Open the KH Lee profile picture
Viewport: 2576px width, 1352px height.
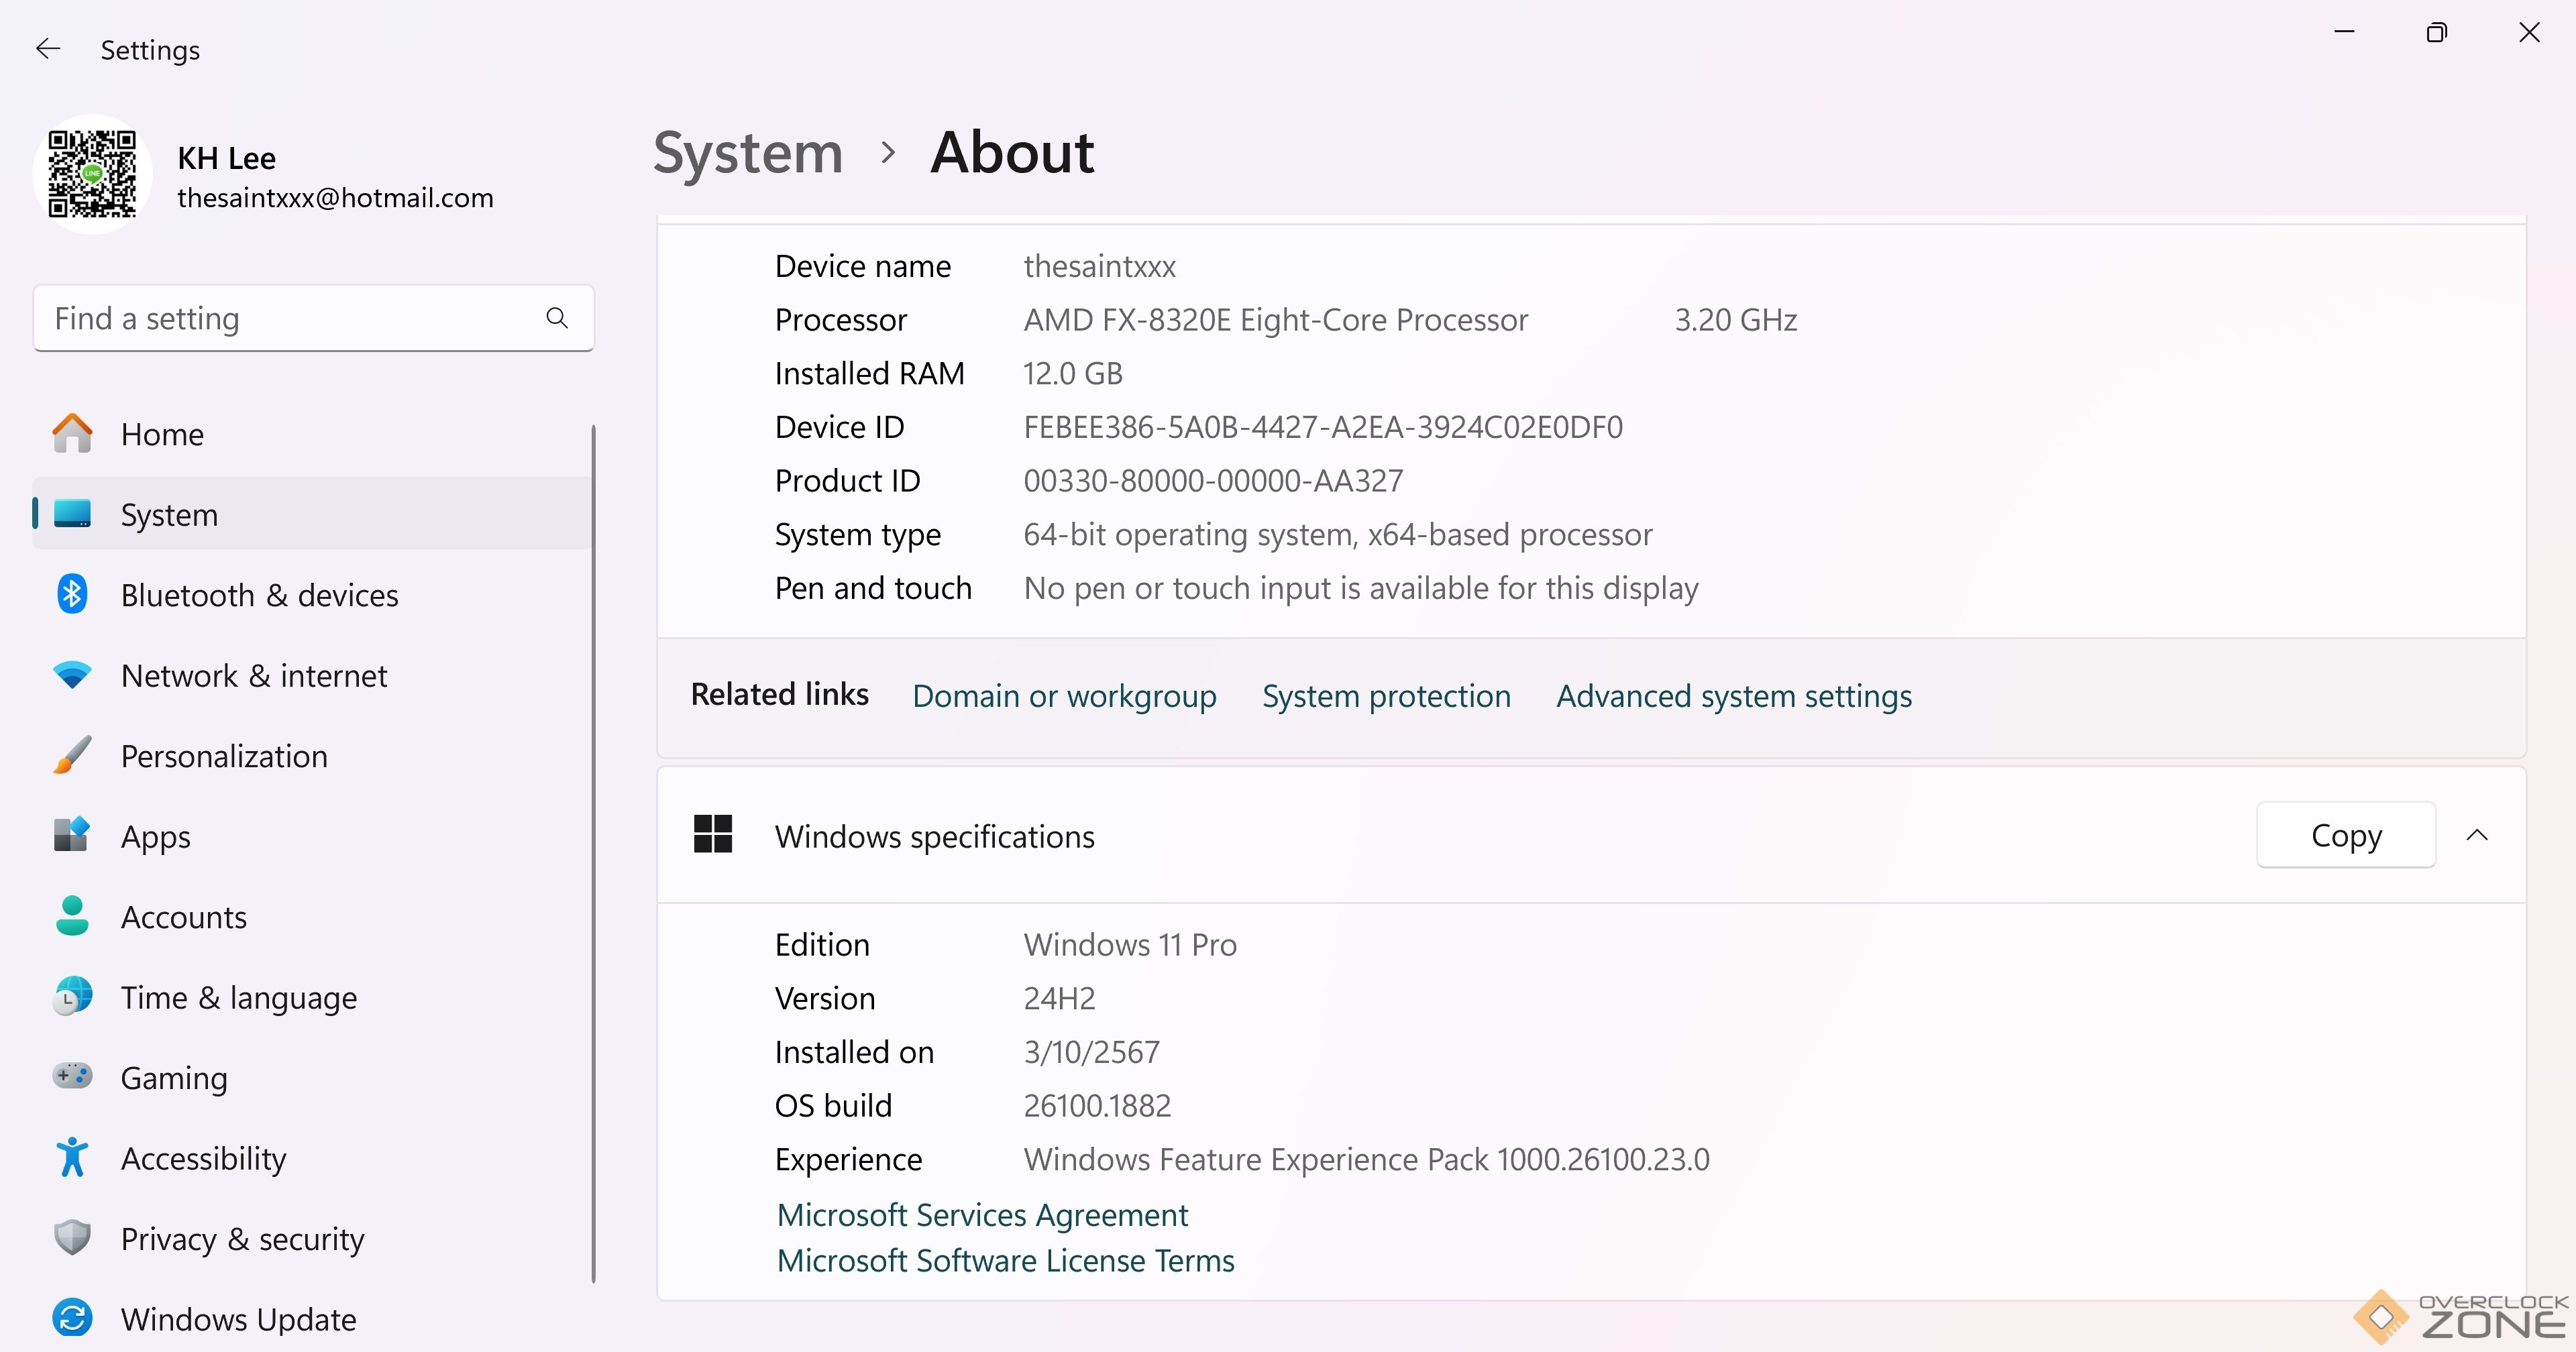coord(92,174)
